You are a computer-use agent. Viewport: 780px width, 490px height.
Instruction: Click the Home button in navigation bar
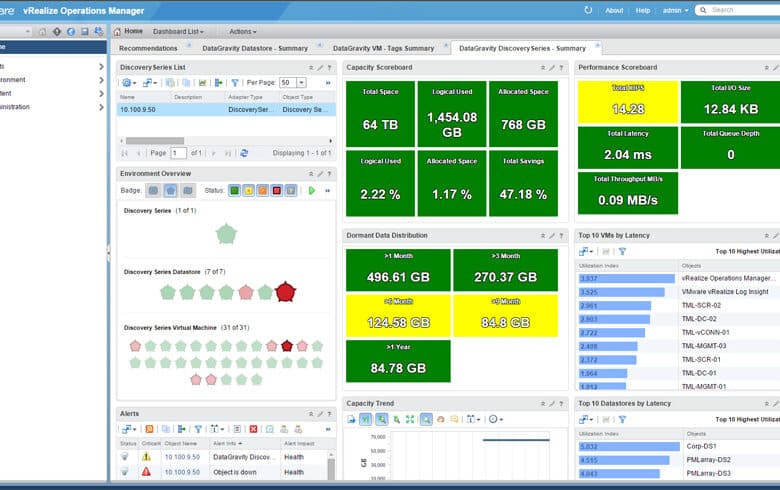128,31
